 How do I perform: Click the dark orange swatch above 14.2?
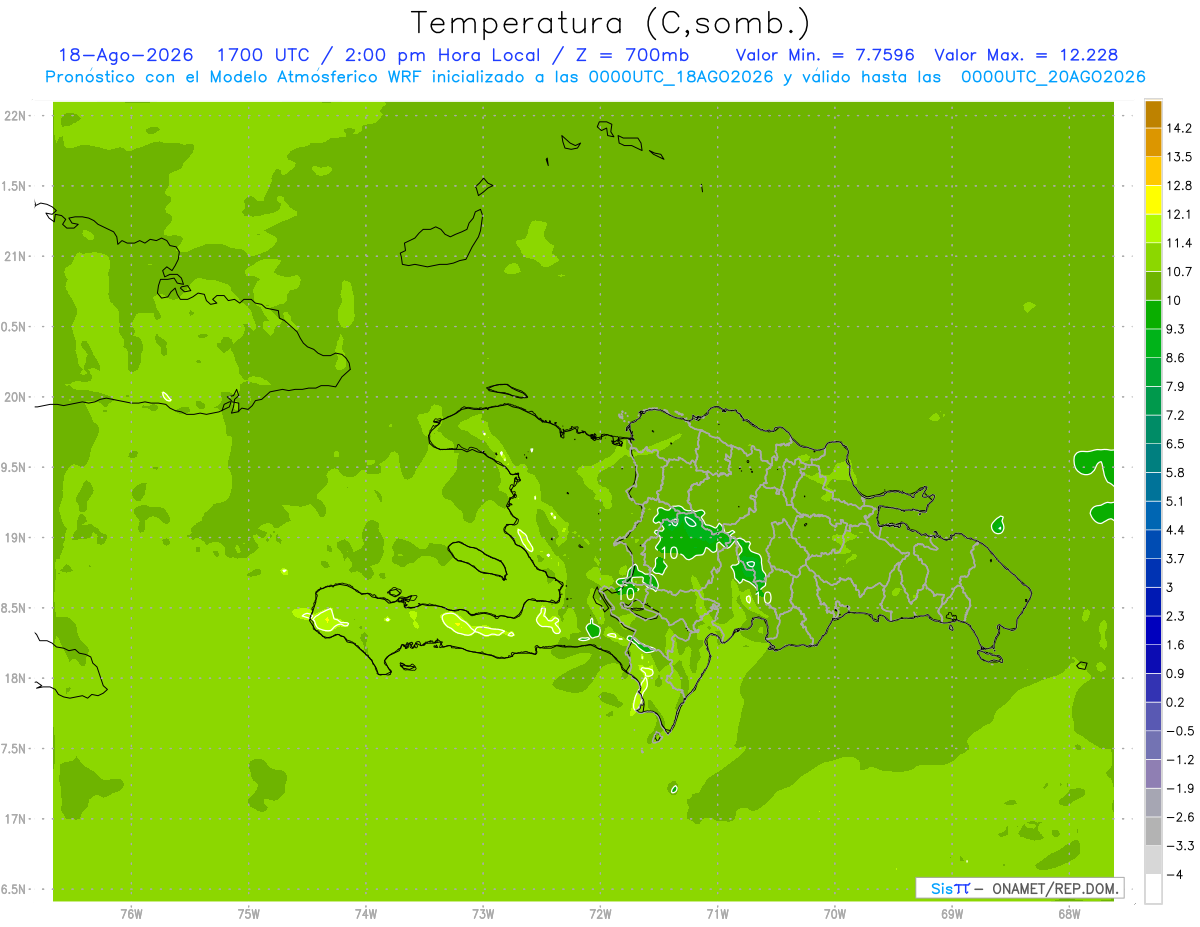(1153, 114)
